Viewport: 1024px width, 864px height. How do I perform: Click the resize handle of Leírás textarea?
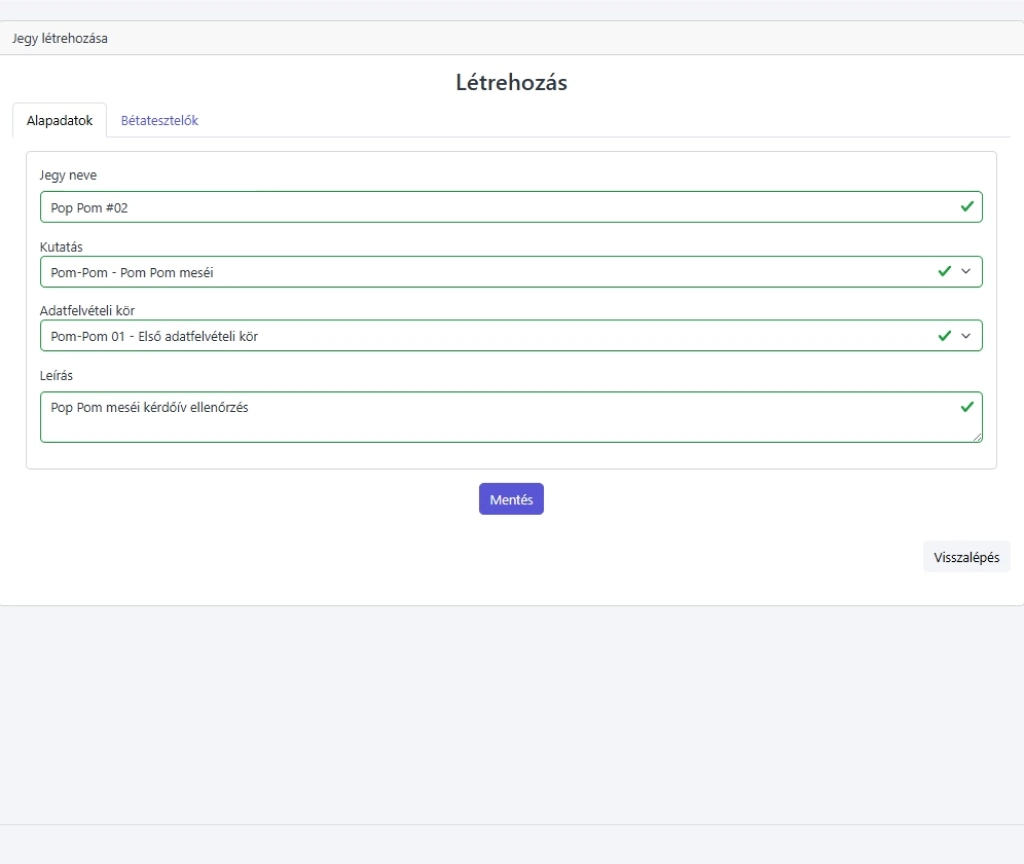(977, 437)
